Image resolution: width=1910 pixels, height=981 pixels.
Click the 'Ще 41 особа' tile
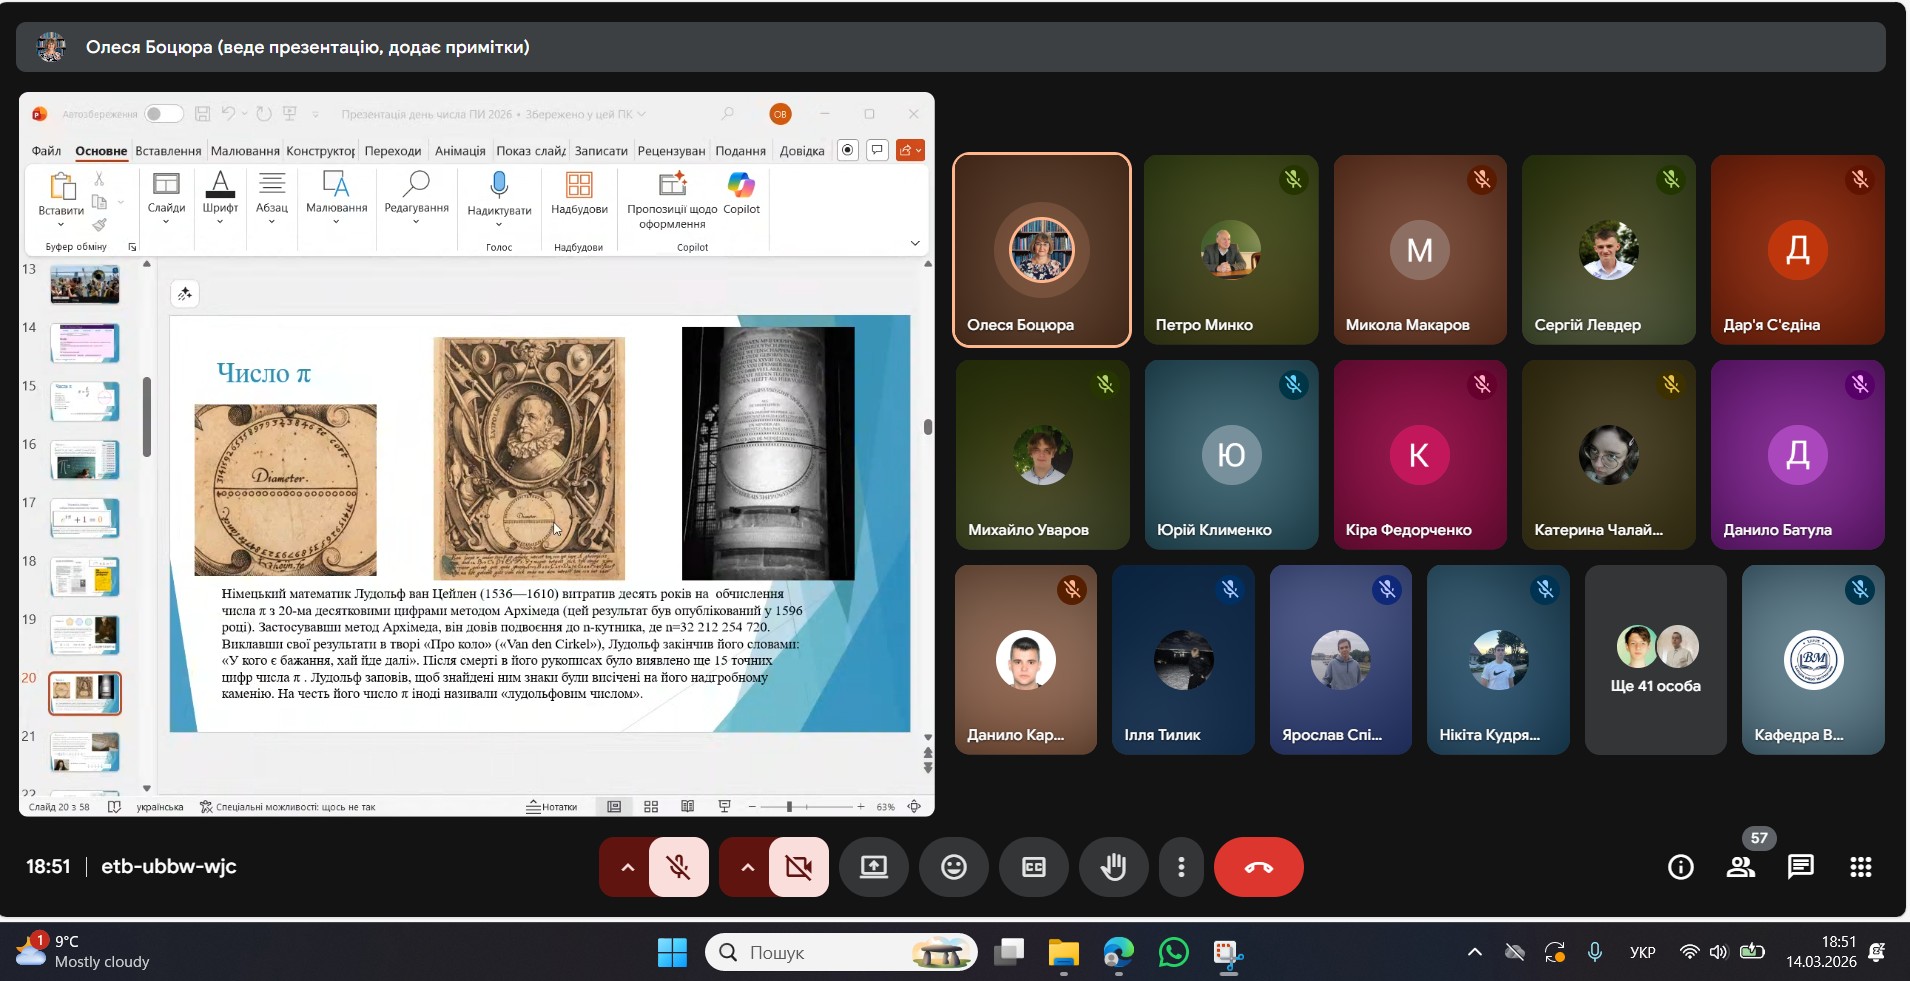click(1655, 660)
